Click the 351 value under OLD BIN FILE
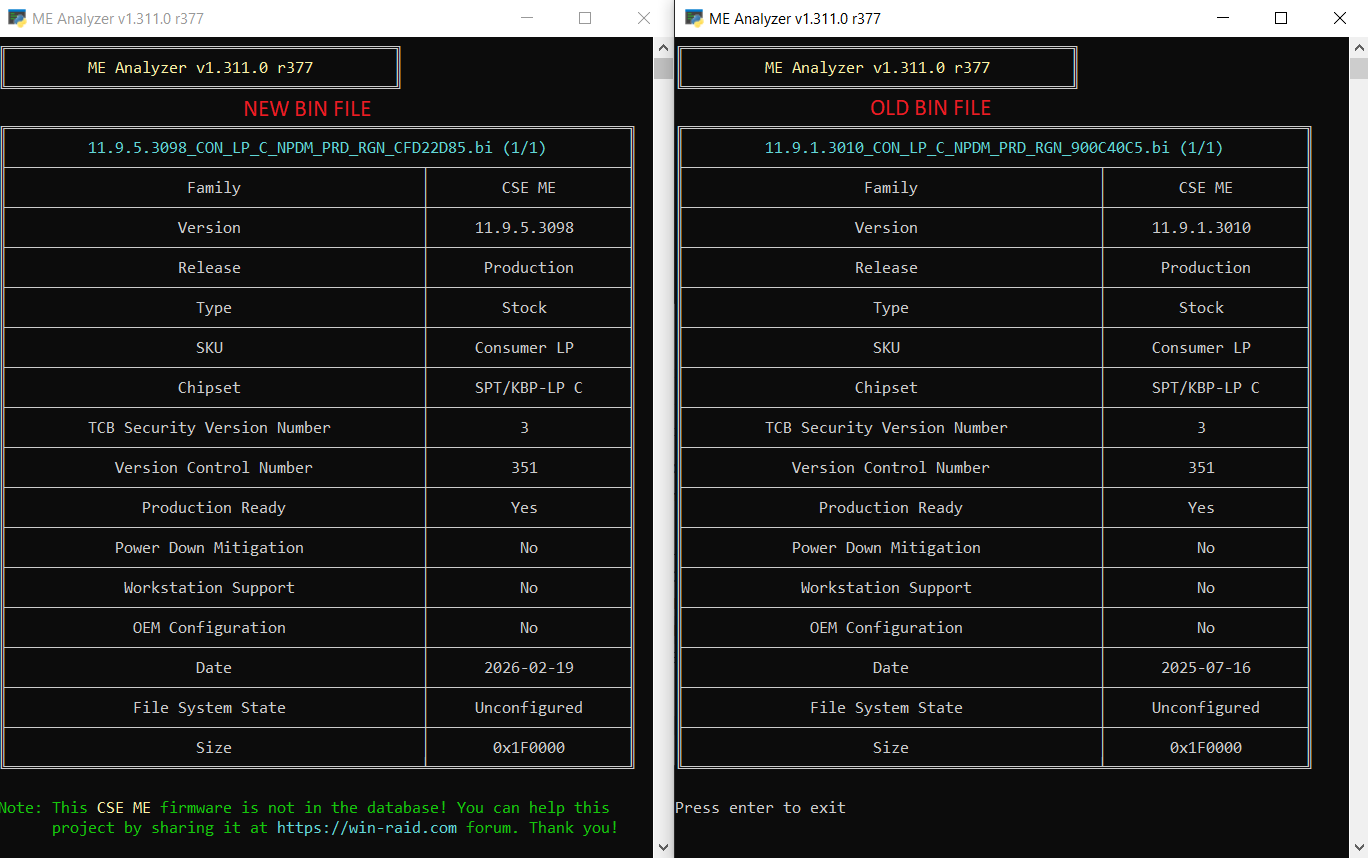Screen dimensions: 1368x858 (x=1201, y=468)
